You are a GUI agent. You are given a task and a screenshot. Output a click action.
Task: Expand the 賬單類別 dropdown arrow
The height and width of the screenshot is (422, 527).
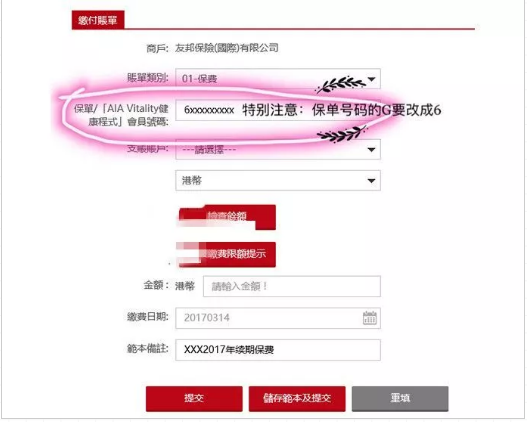pos(371,79)
